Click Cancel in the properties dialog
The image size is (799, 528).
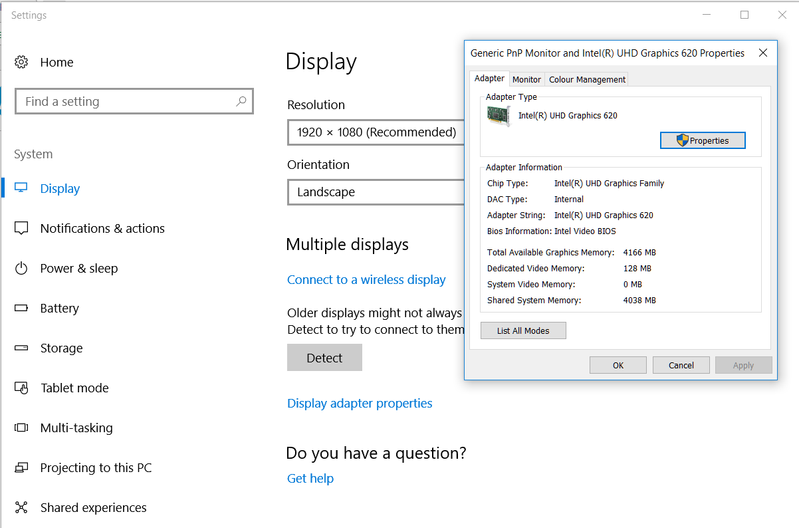point(681,365)
